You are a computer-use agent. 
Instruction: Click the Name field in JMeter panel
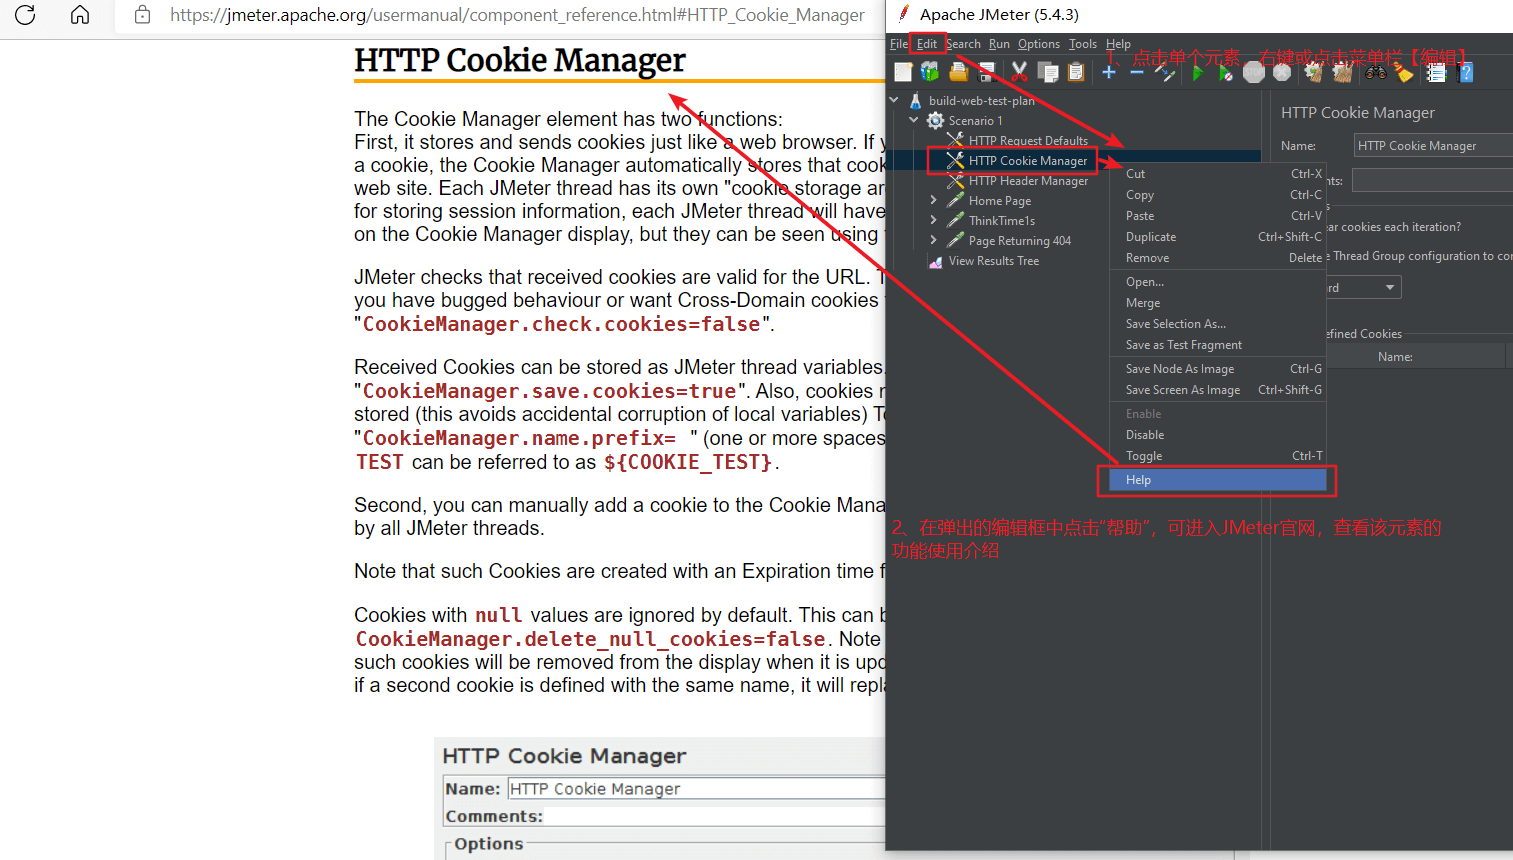[x=1433, y=146]
